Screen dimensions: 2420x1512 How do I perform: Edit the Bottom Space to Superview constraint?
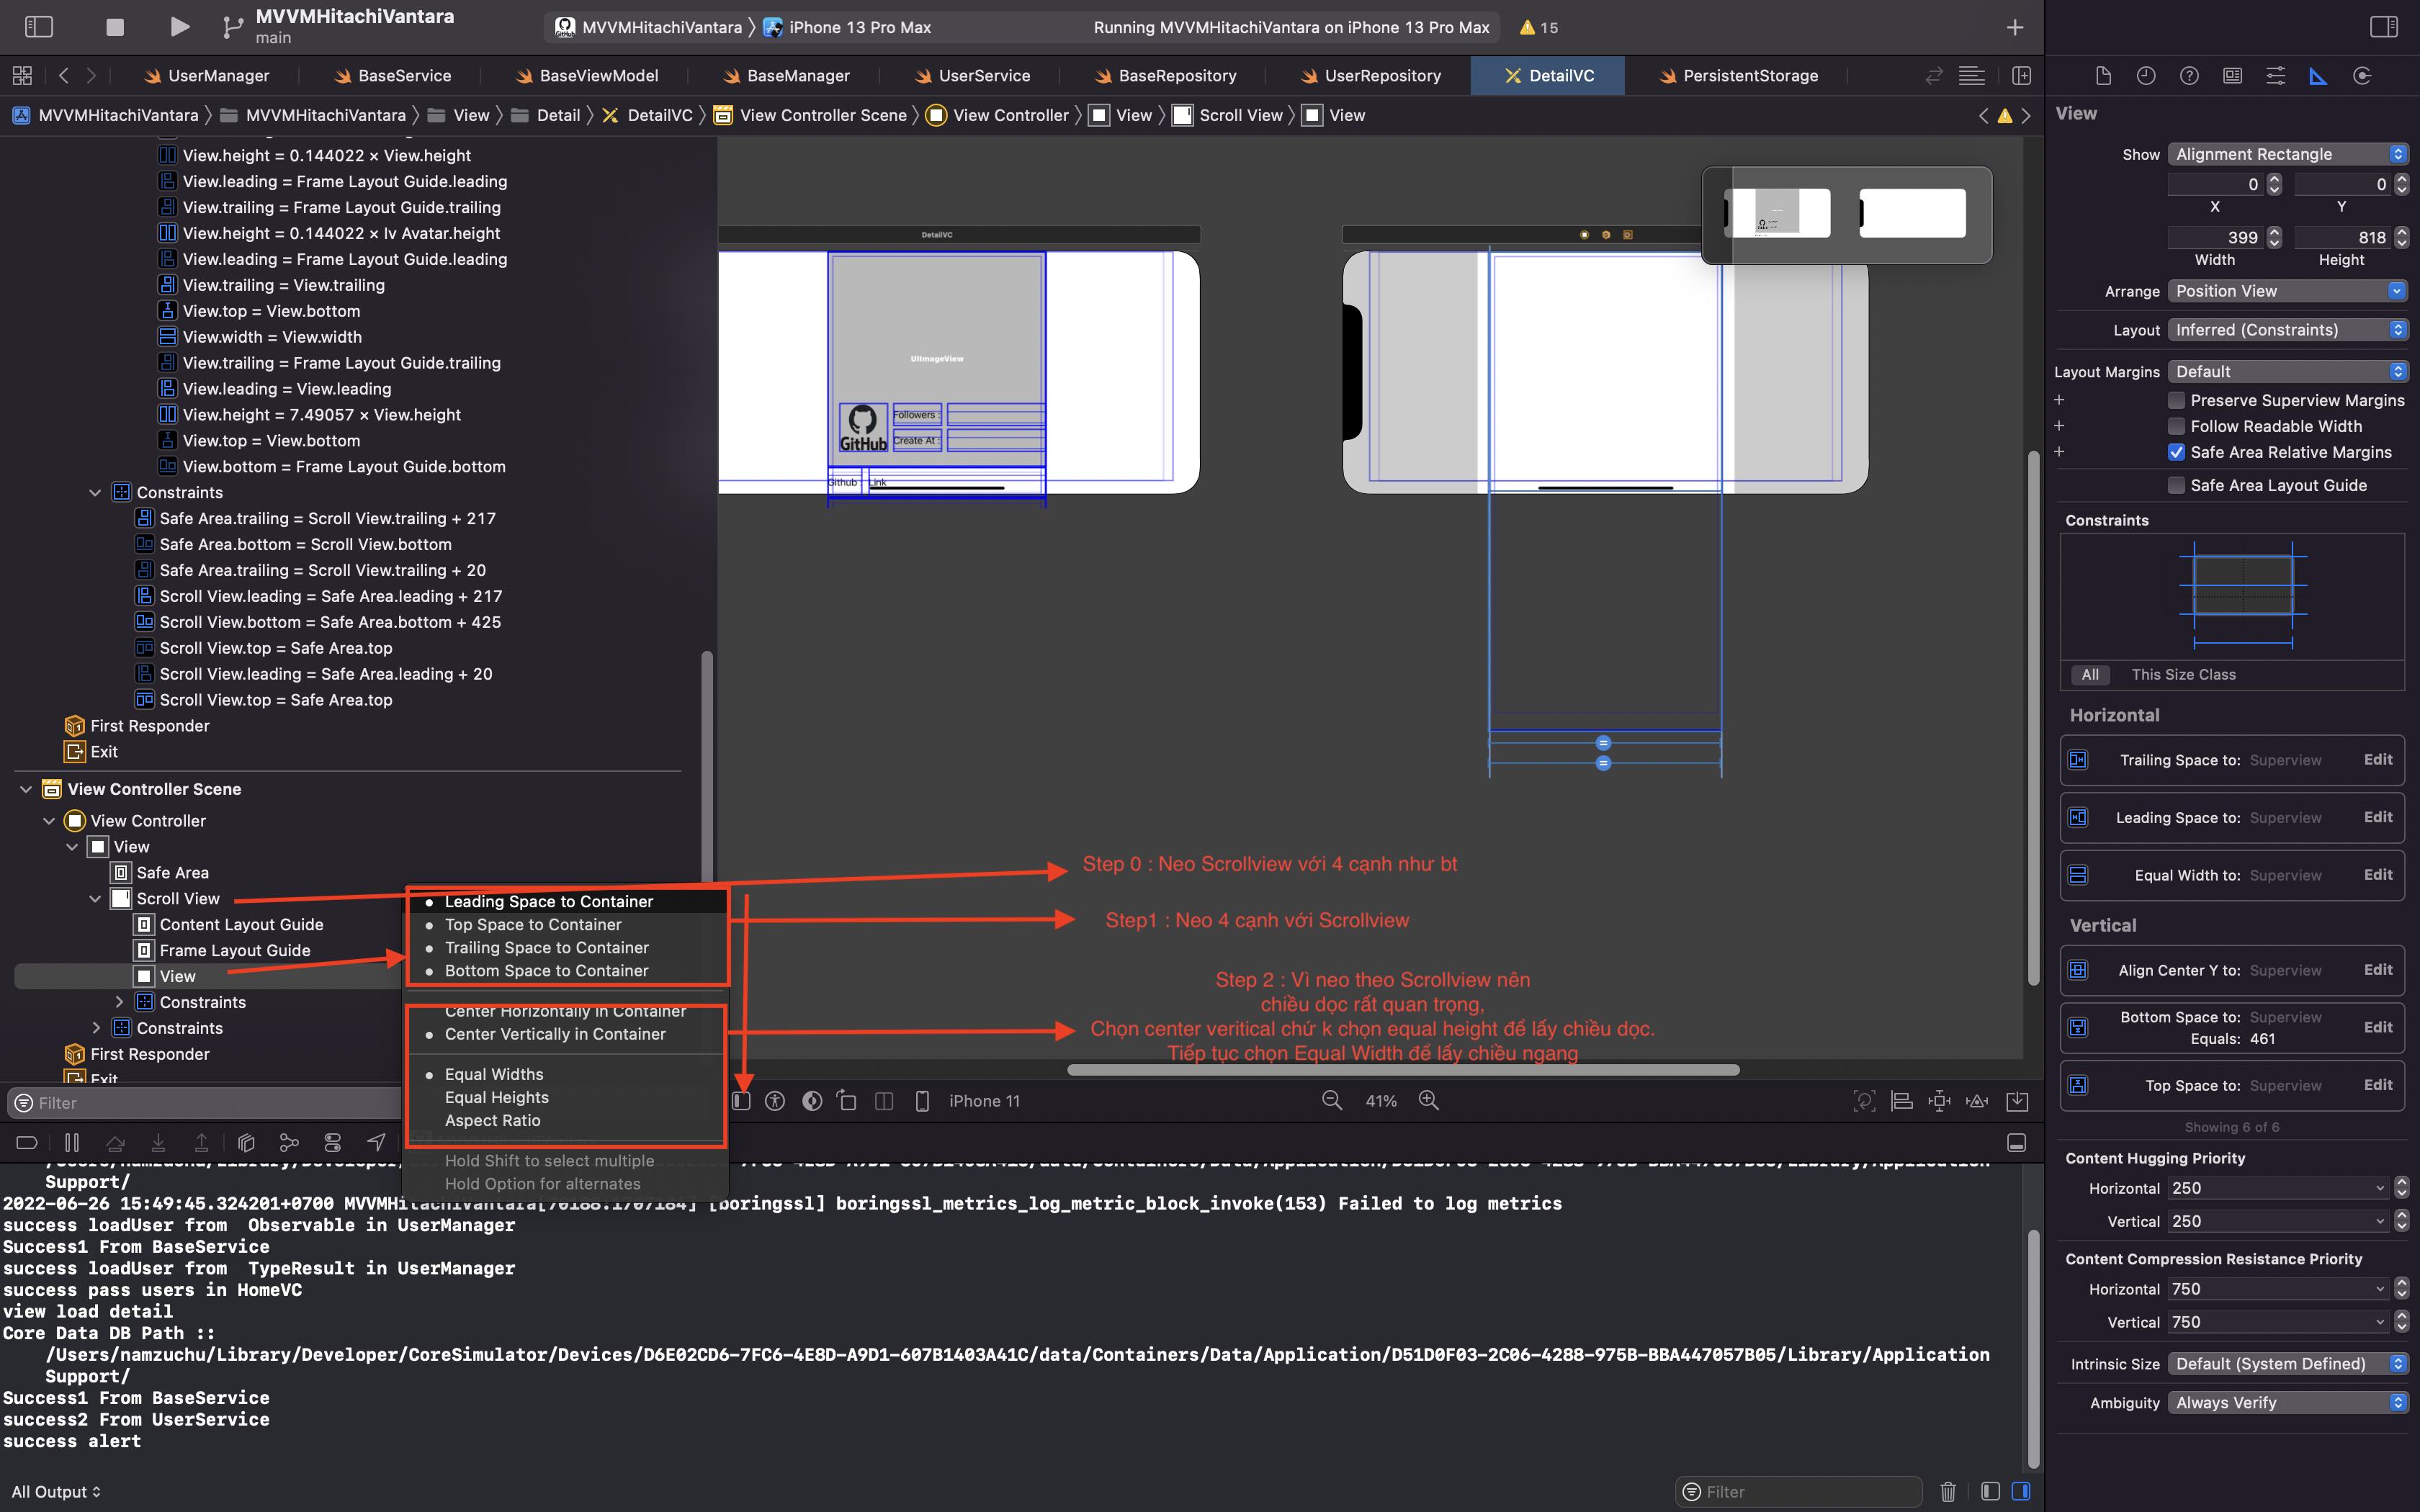pyautogui.click(x=2378, y=1027)
